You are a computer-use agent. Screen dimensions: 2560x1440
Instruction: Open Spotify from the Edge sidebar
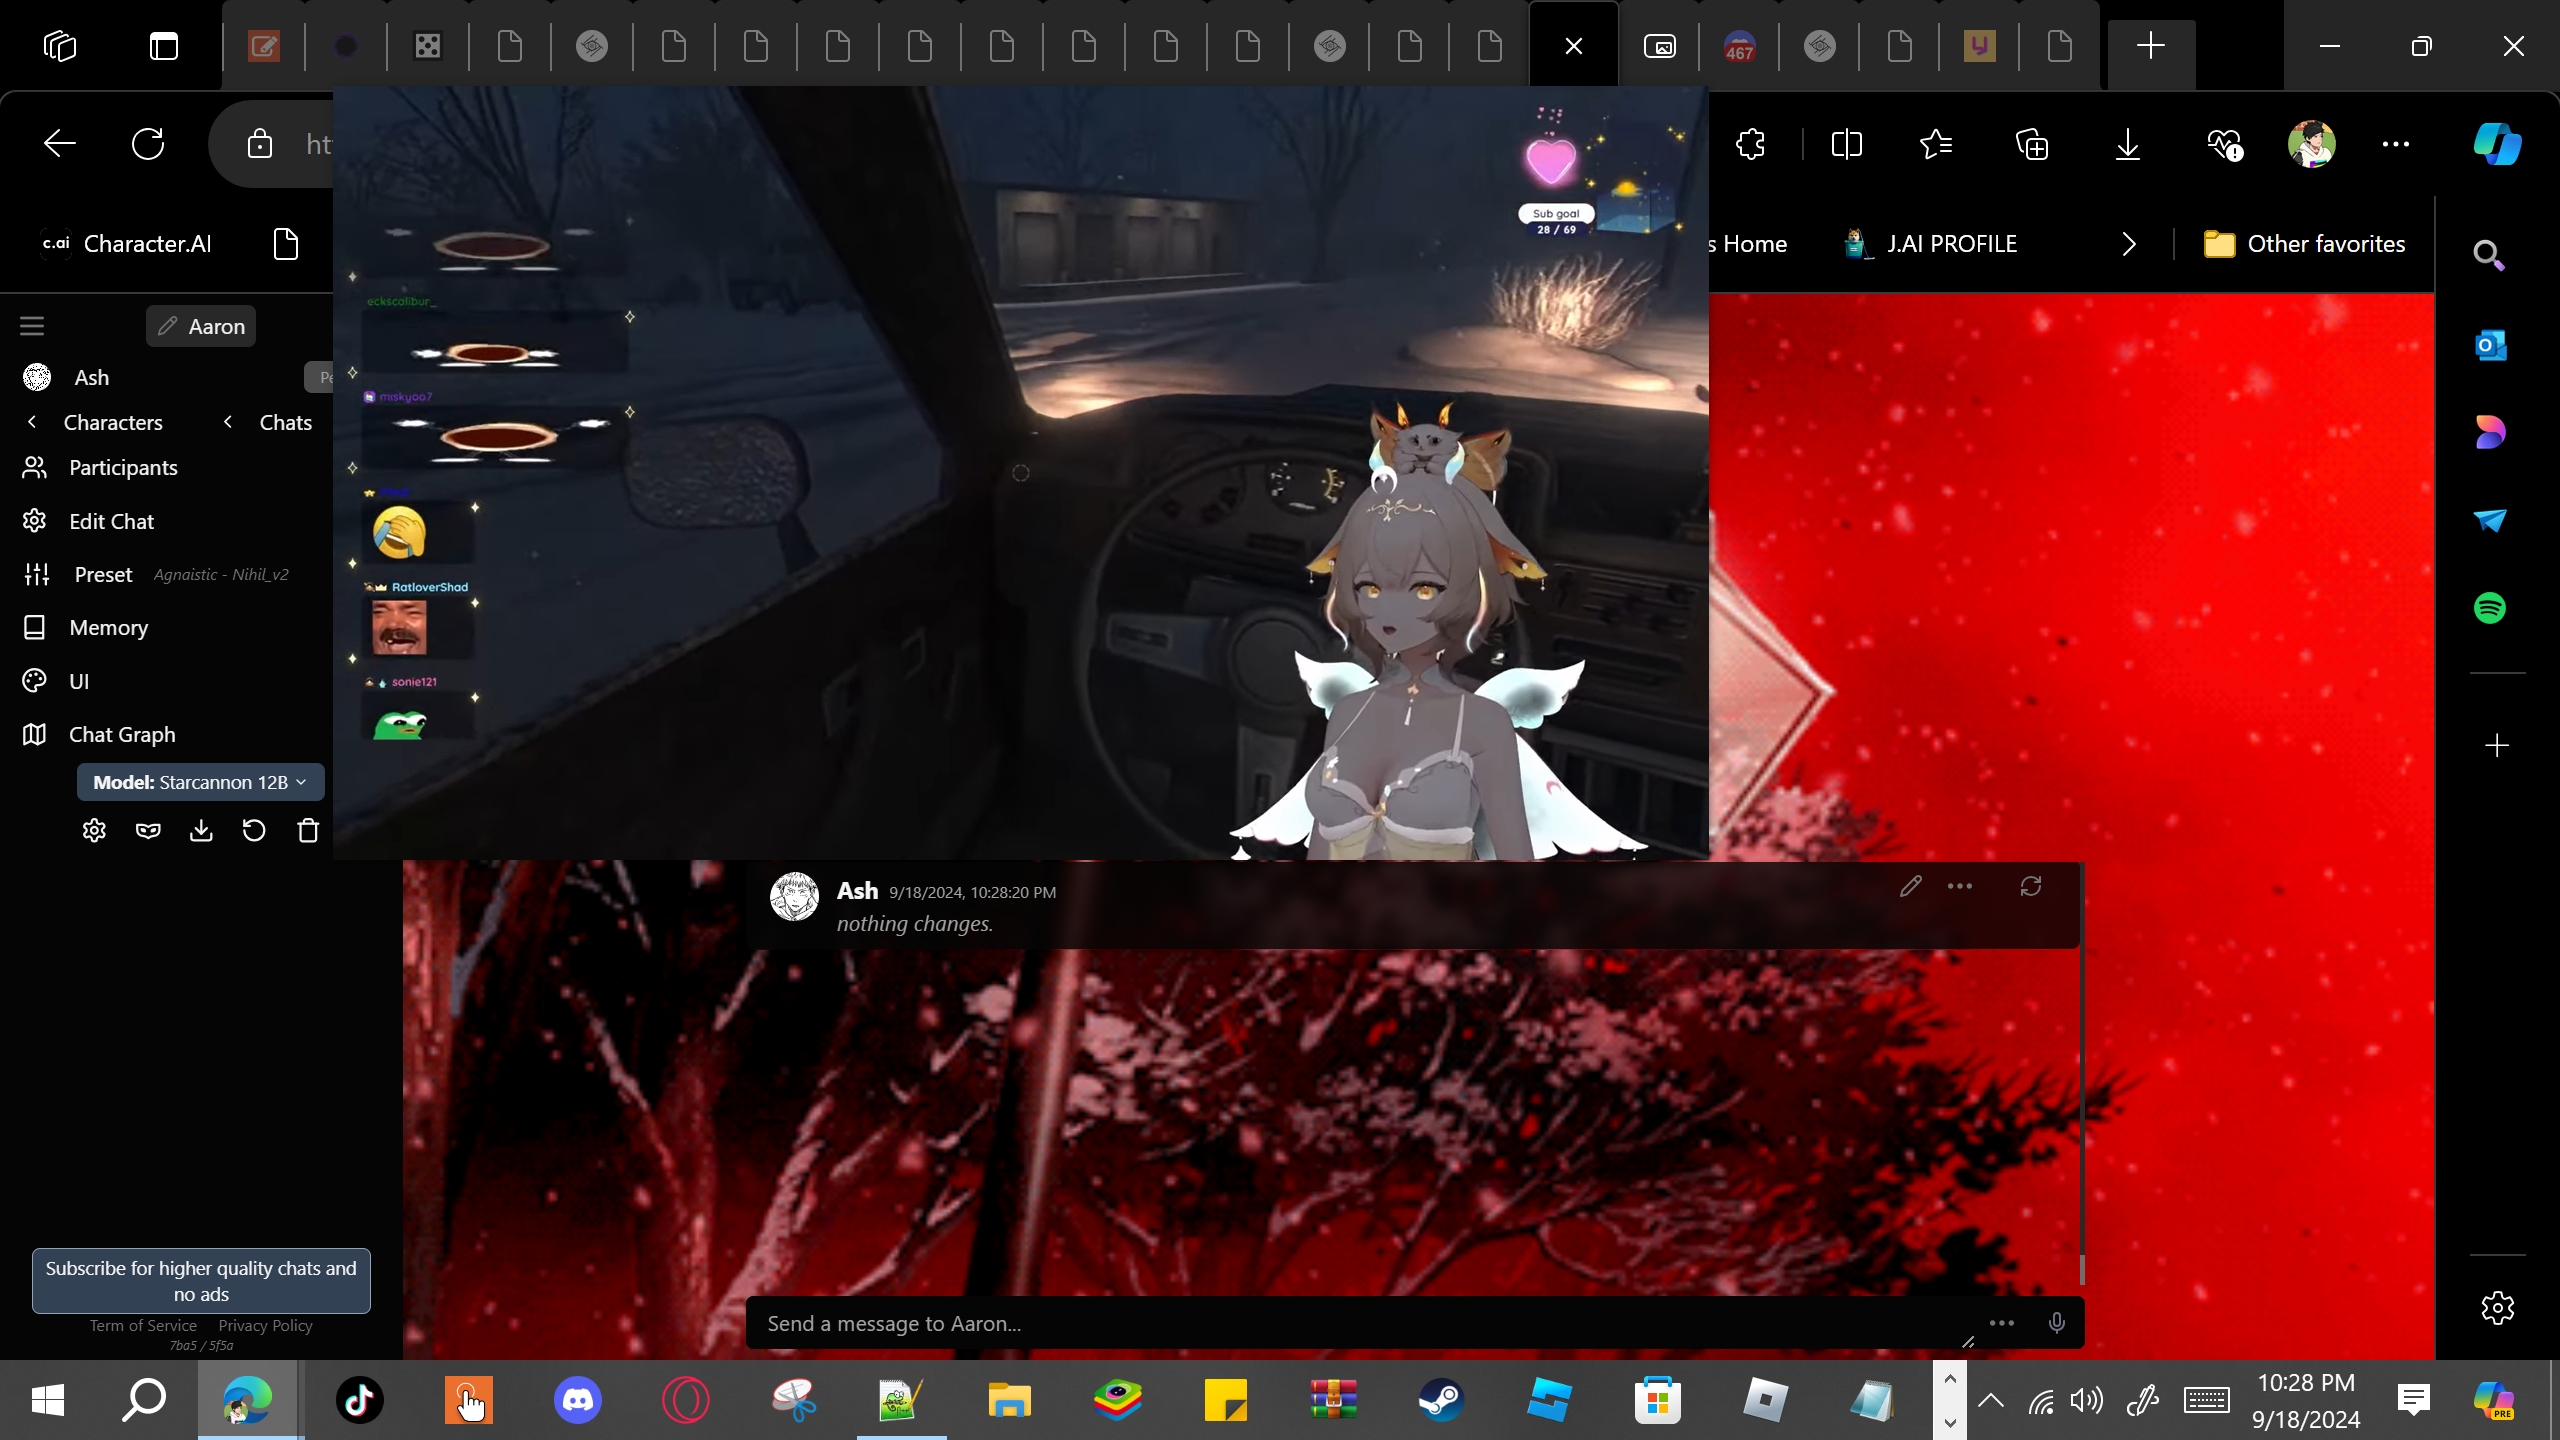point(2490,608)
